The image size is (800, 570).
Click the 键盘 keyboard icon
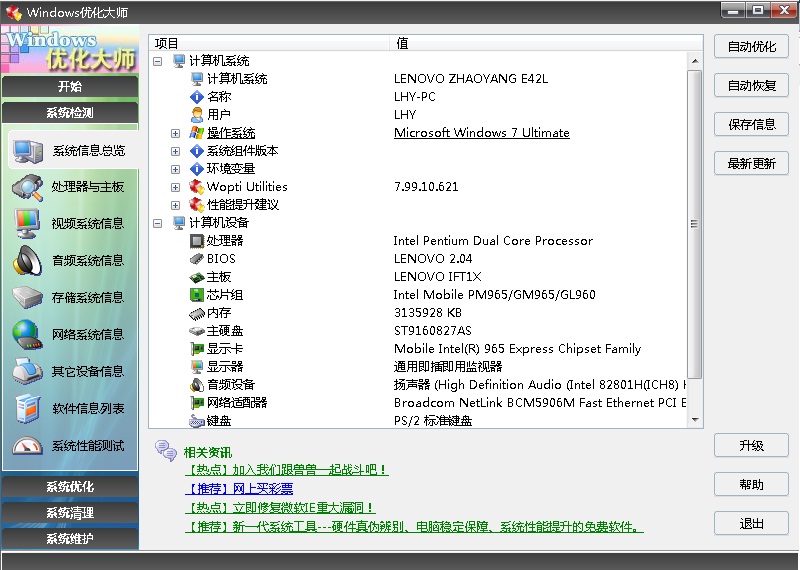[196, 422]
